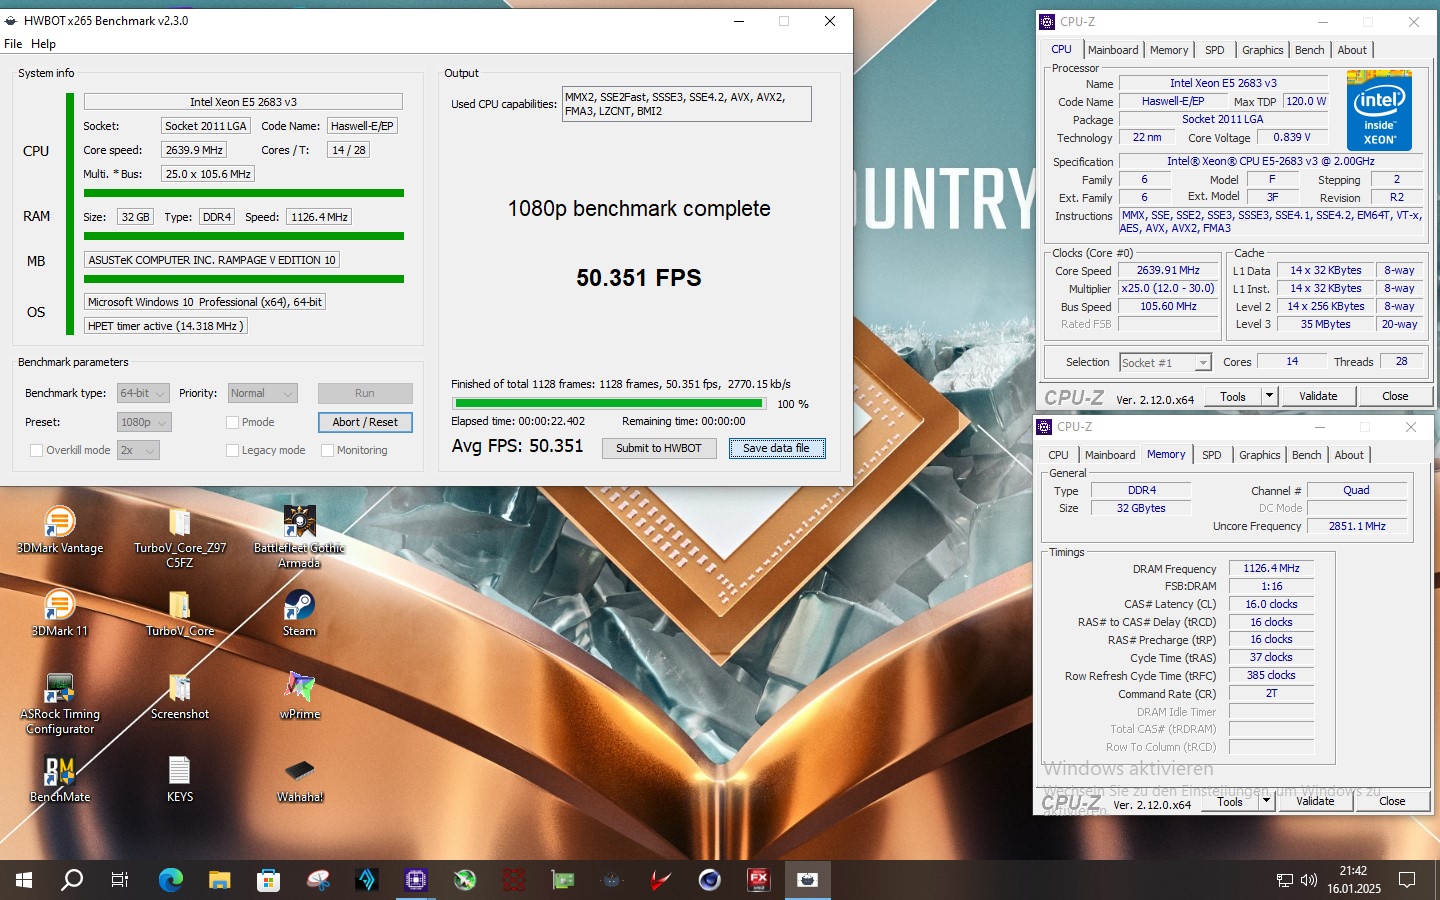Open the Overkill 2x multiplier dropdown
This screenshot has width=1440, height=900.
(138, 450)
